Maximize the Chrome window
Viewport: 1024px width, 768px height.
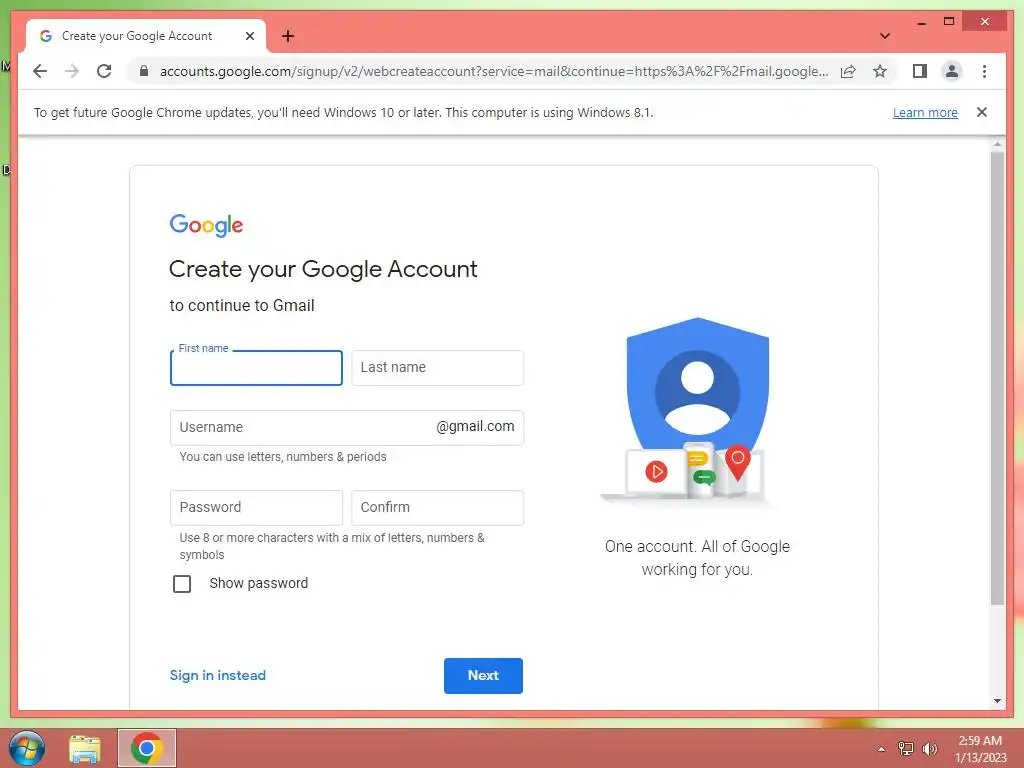tap(949, 22)
